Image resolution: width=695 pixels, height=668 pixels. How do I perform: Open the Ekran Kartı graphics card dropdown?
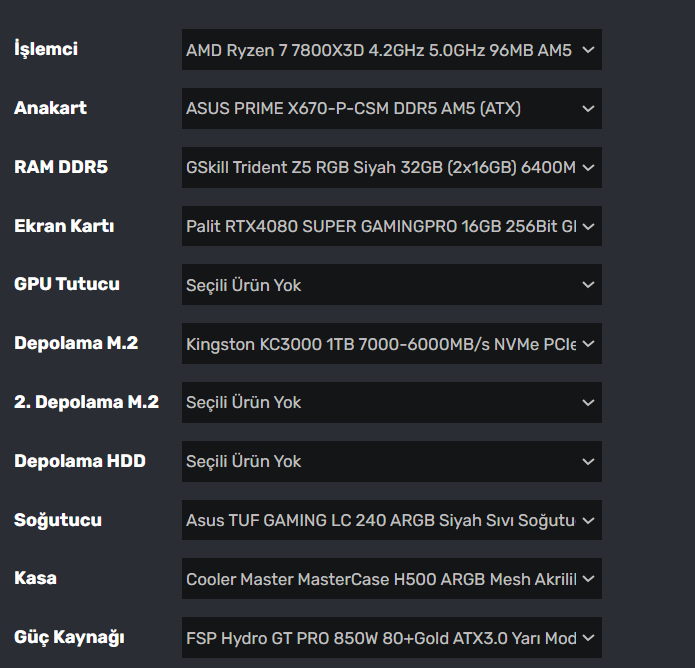[x=391, y=226]
